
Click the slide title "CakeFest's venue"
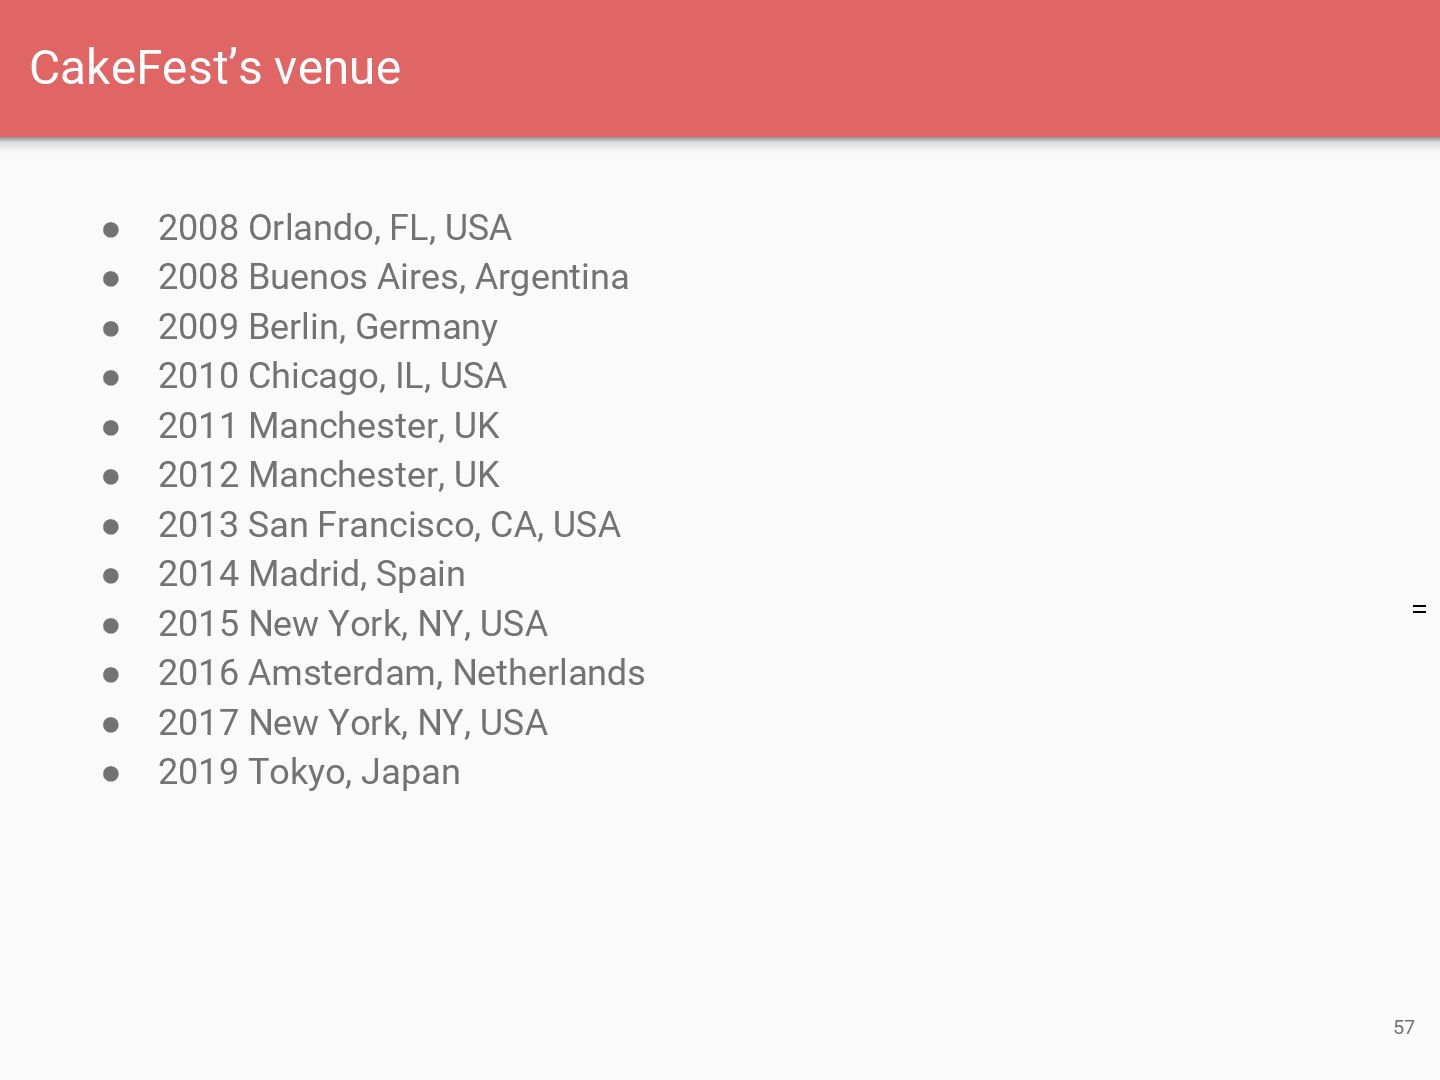[x=215, y=68]
